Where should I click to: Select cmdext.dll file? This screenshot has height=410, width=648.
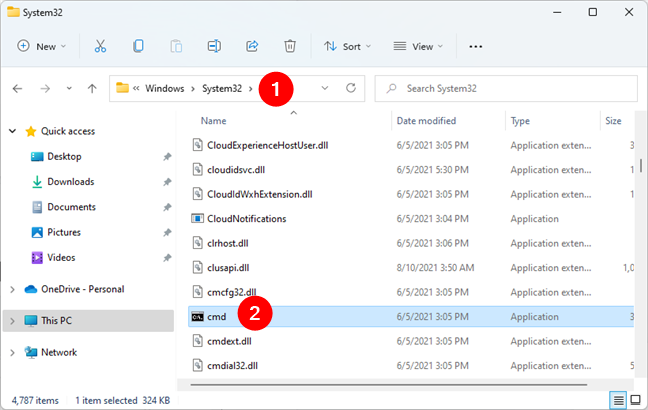[x=229, y=341]
